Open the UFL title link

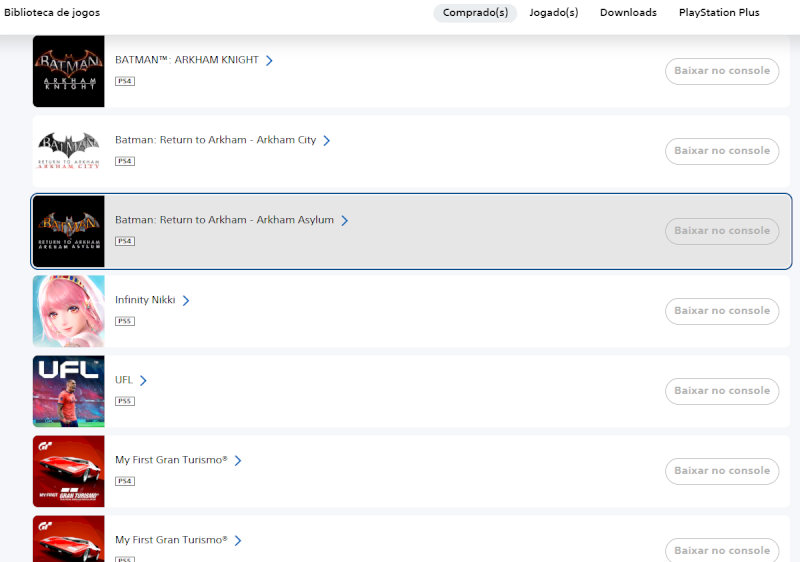pos(123,380)
